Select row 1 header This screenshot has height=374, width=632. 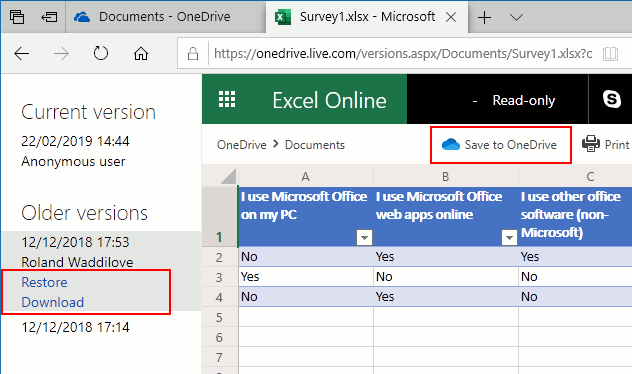pos(220,216)
